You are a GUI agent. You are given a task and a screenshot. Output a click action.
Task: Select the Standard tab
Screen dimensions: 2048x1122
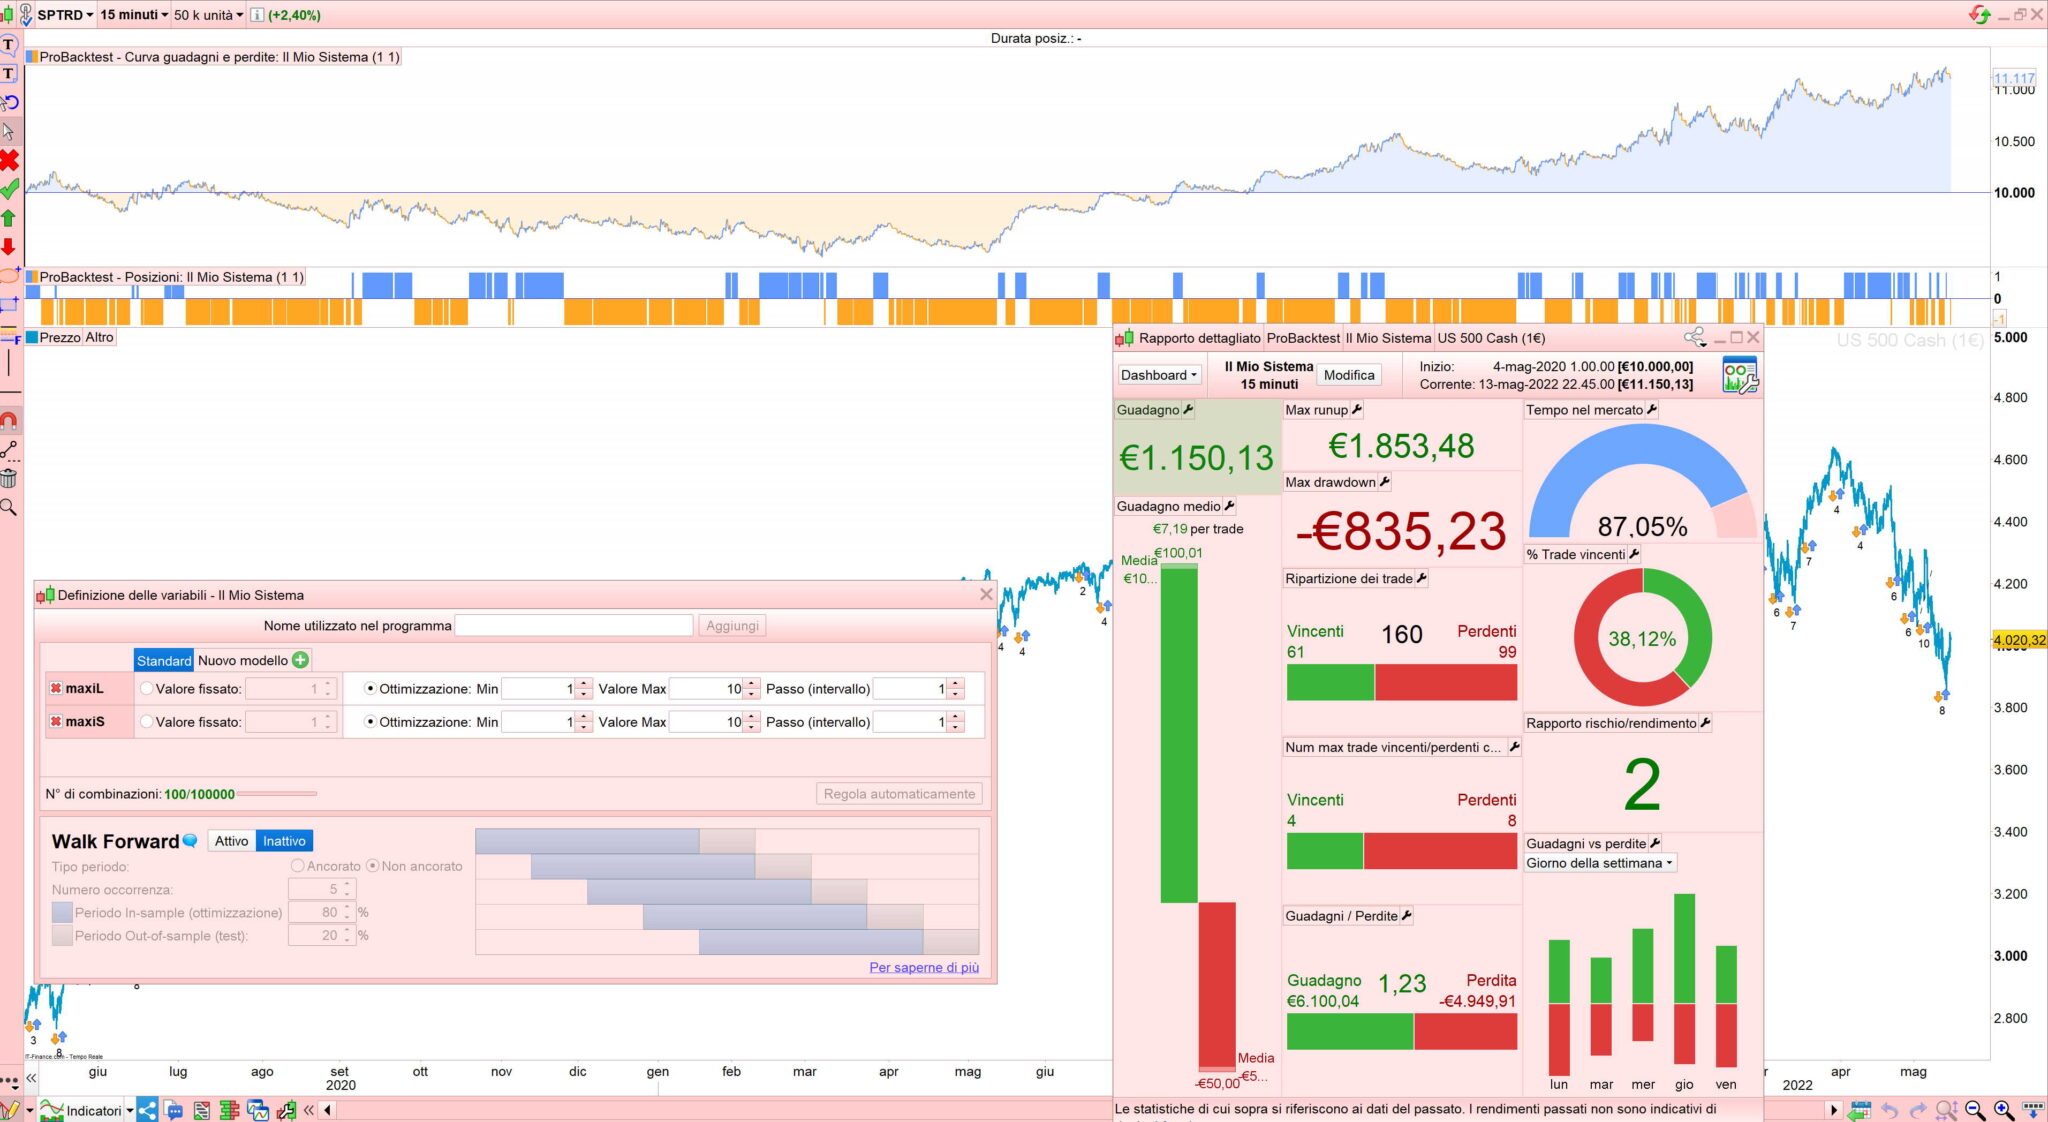click(x=164, y=660)
